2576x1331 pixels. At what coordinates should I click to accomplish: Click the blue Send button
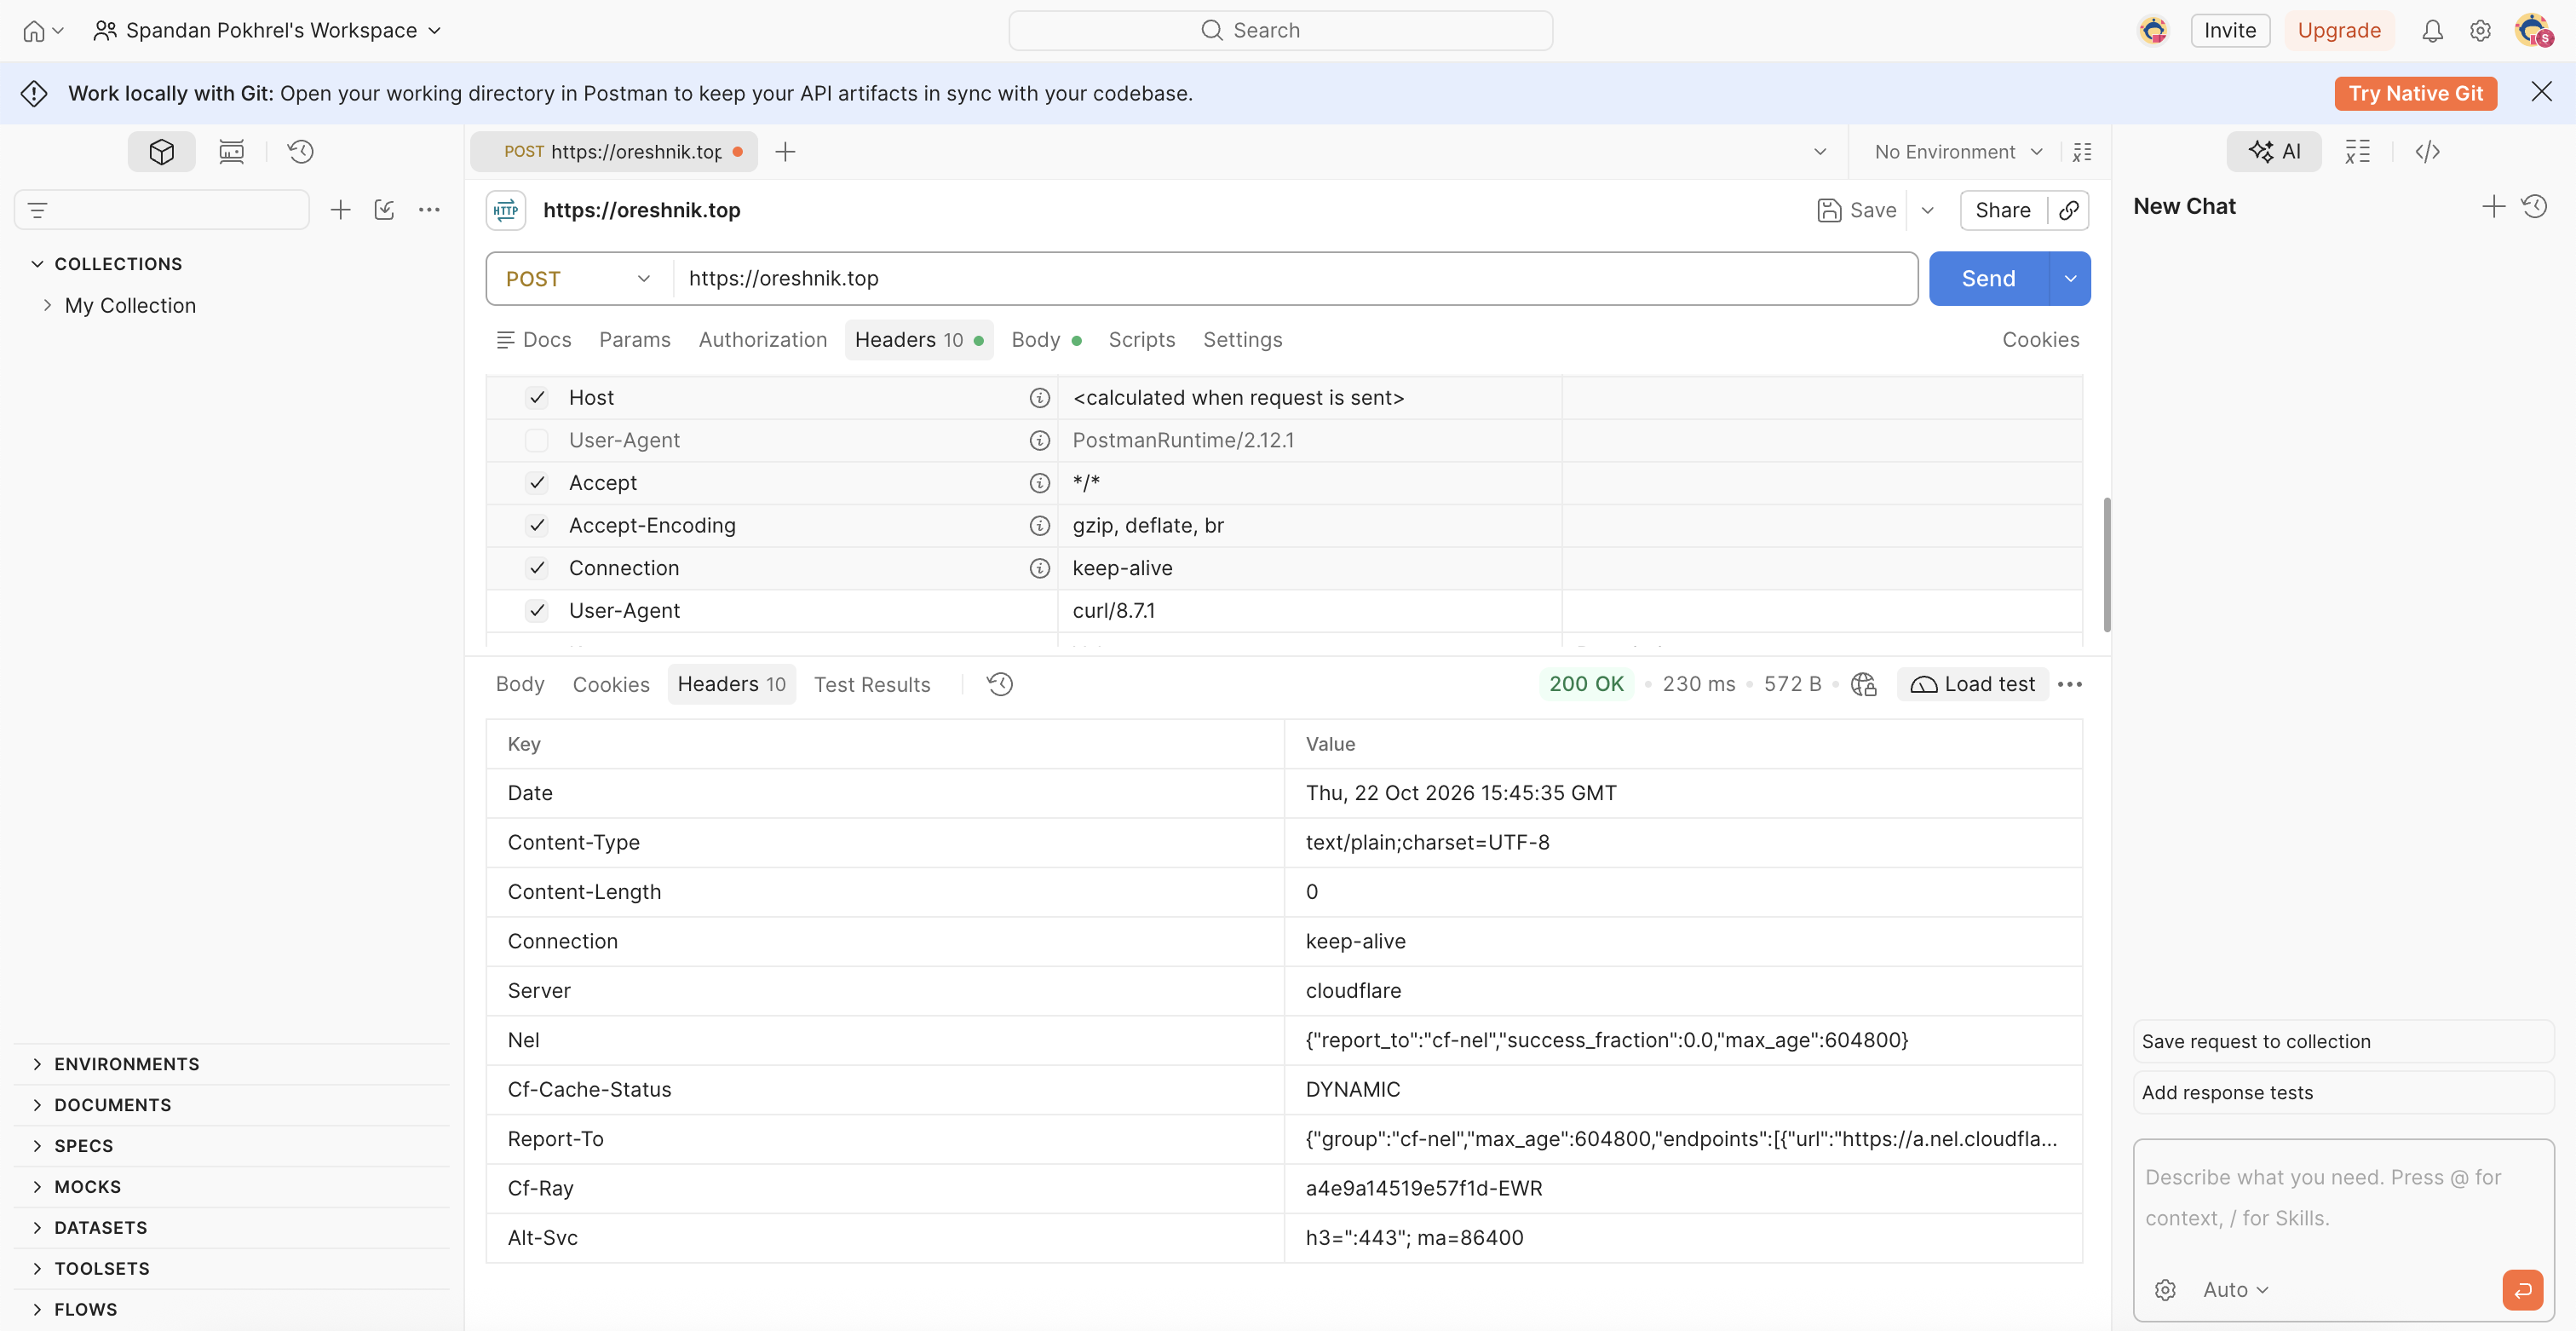(1988, 279)
